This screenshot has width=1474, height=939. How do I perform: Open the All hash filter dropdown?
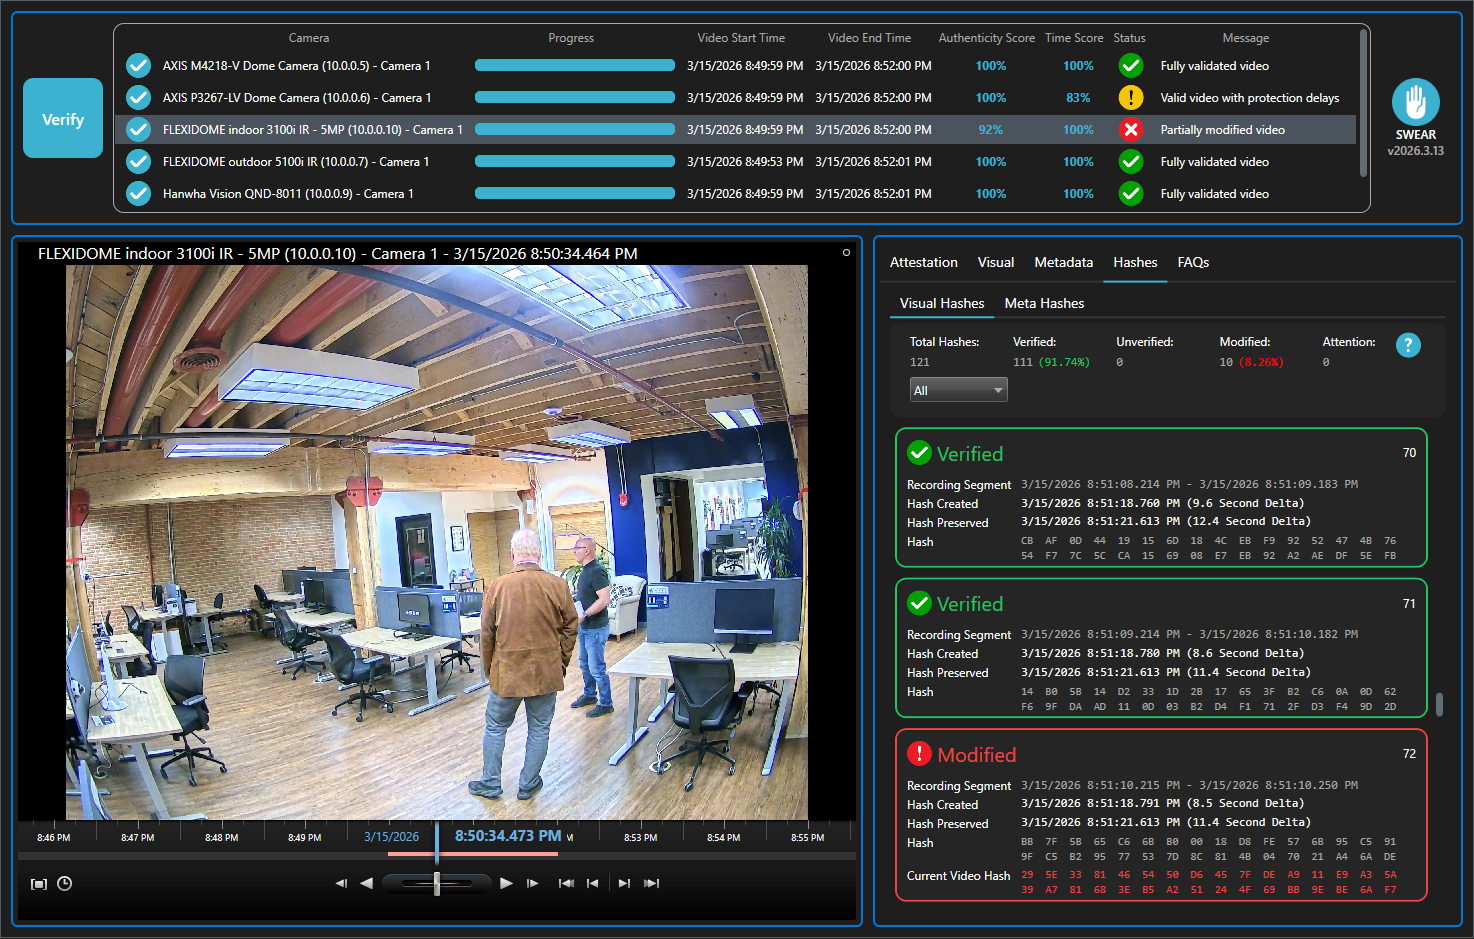pyautogui.click(x=958, y=391)
